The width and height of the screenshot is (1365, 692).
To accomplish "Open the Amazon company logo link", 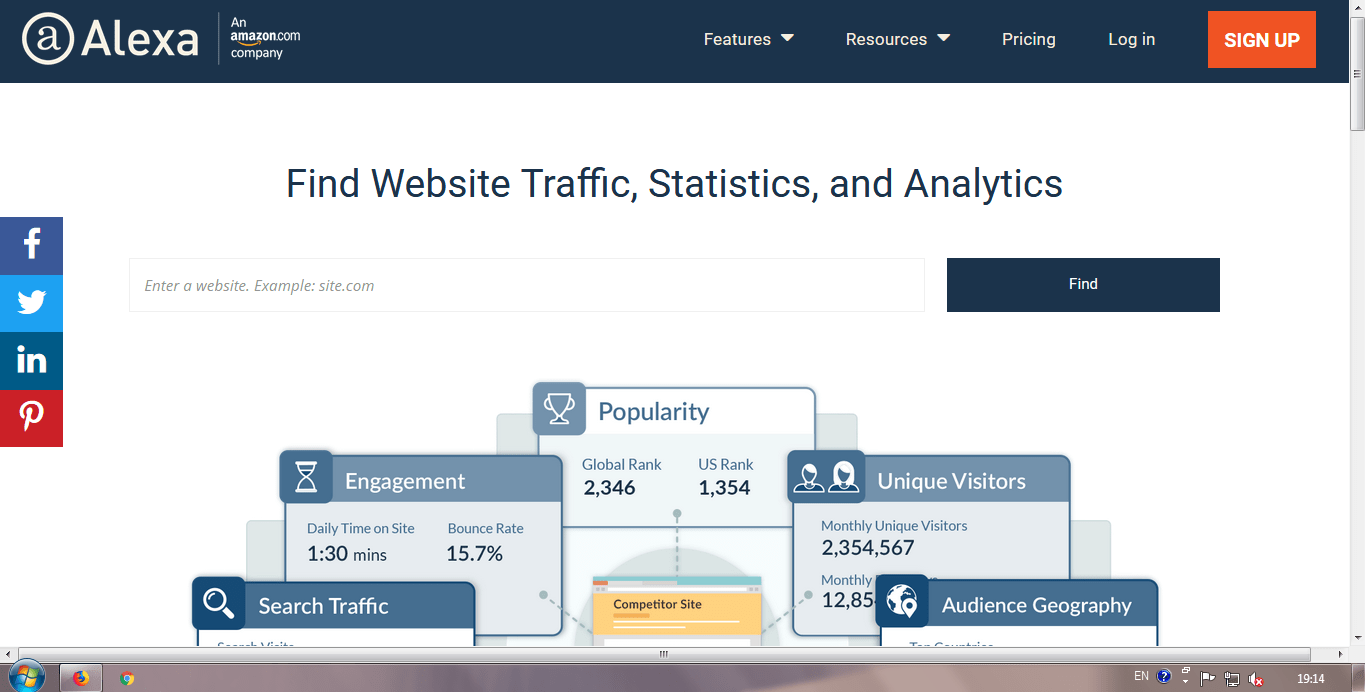I will pos(265,39).
